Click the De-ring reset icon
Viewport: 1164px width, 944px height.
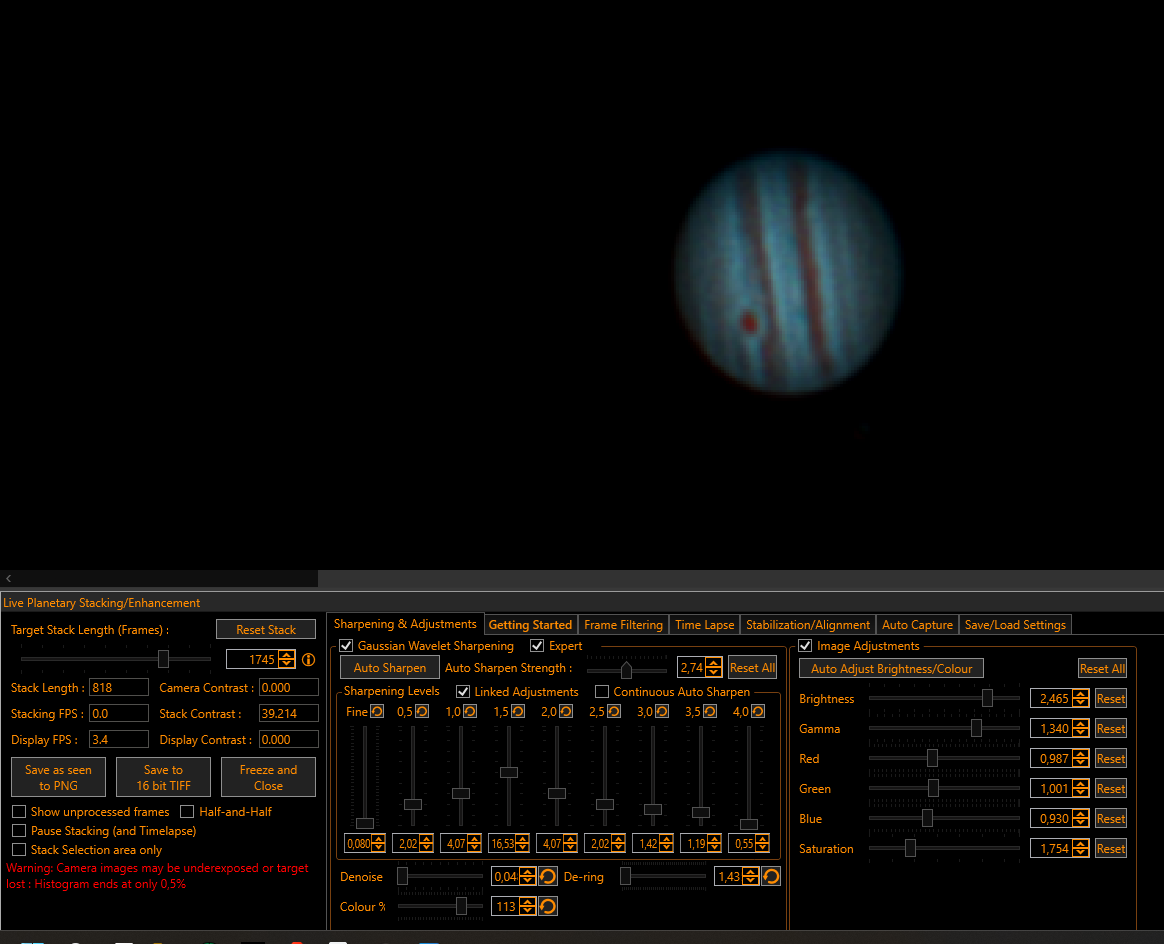(x=771, y=876)
